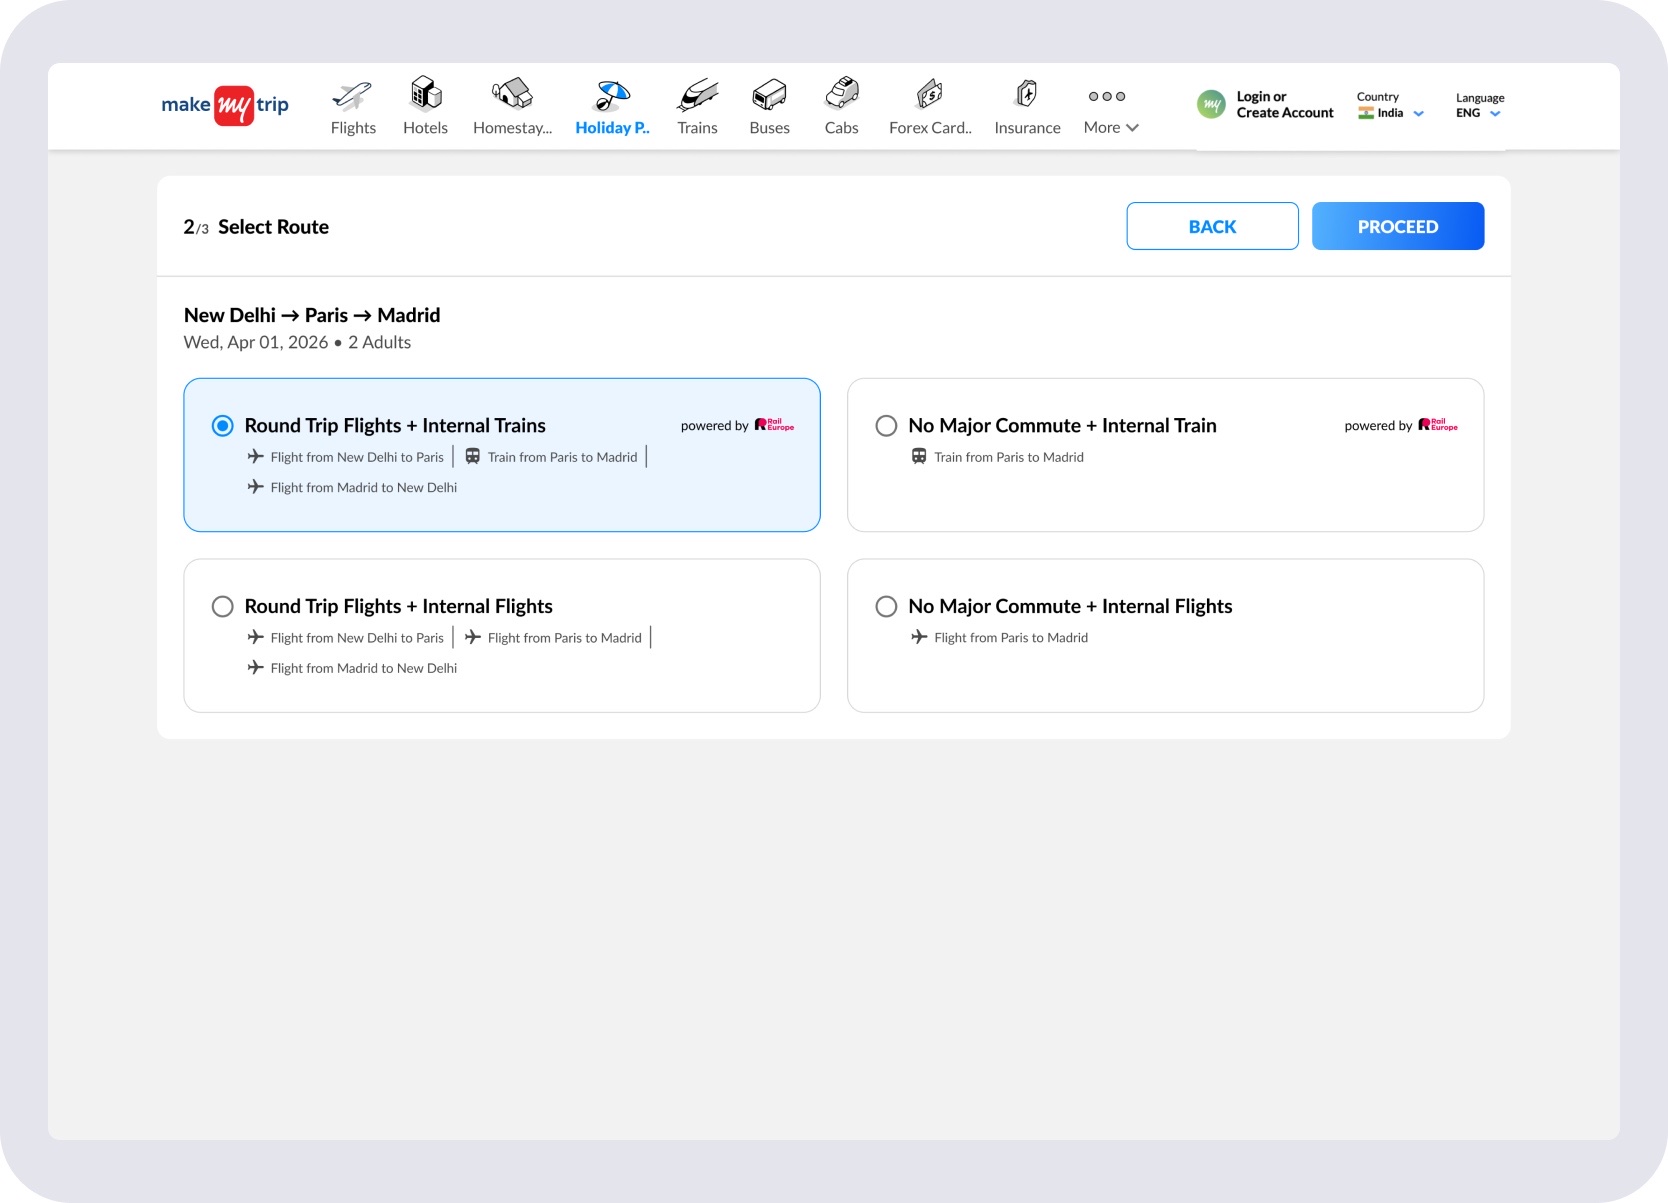Click 'Flight from Madrid to New Delhi' in Internal Flights card
Viewport: 1668px width, 1203px height.
(363, 669)
